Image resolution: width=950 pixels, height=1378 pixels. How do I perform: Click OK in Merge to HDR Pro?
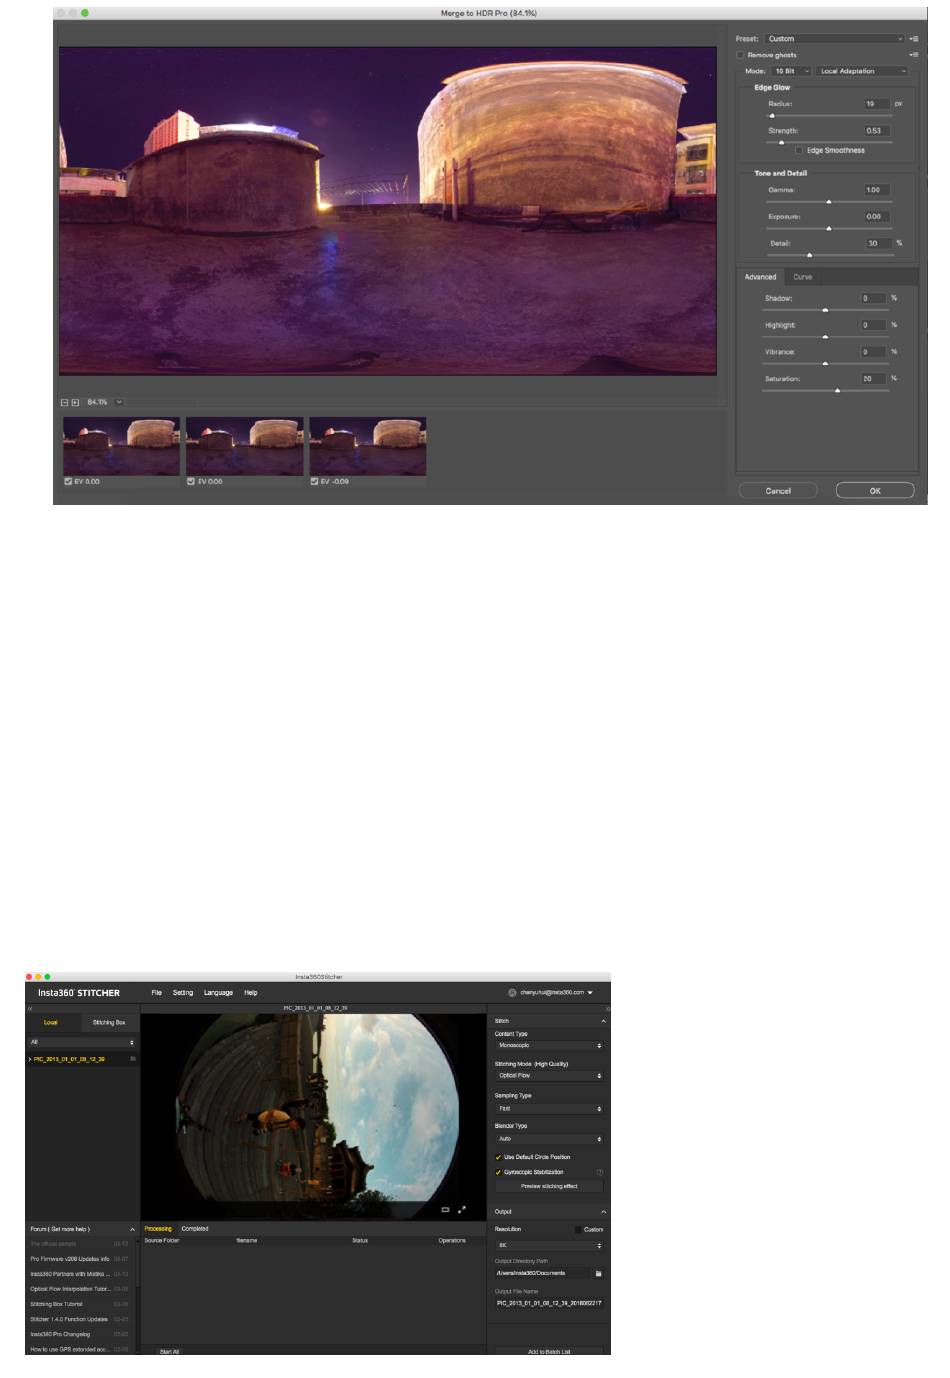coord(875,491)
